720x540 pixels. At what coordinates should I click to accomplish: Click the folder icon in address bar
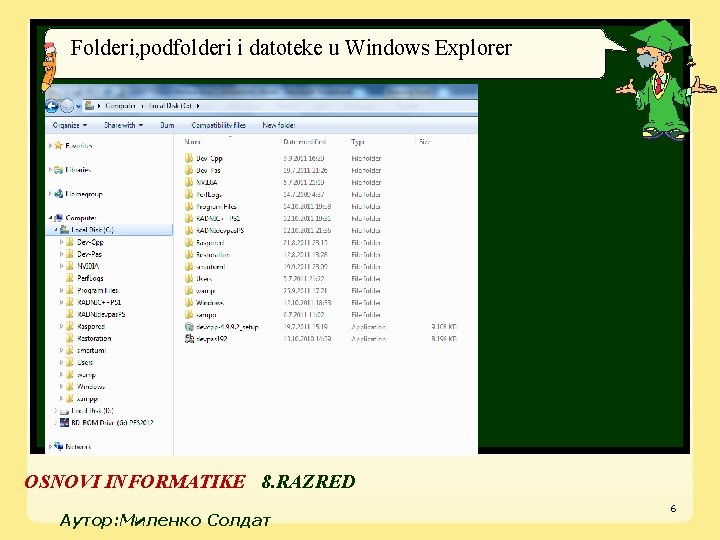pos(90,106)
